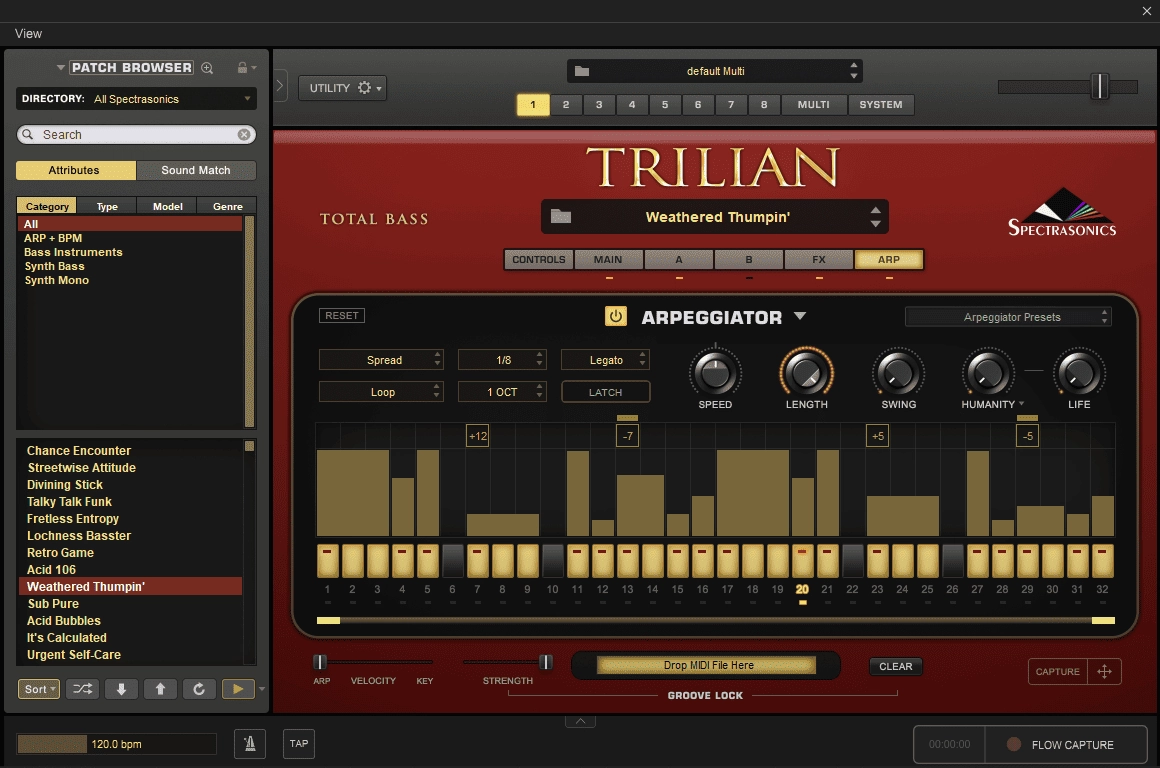
Task: Toggle arpeggiator step 6 button
Action: 453,561
